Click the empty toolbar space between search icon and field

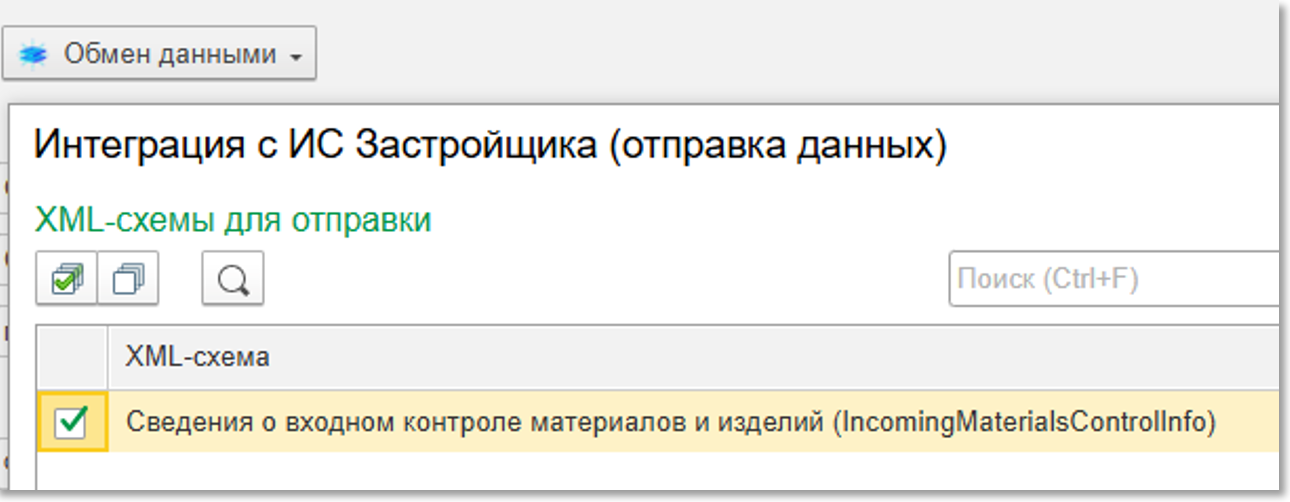600,279
